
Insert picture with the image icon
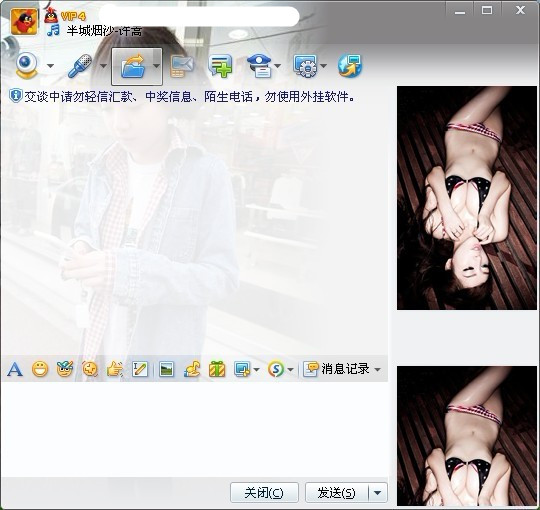[167, 370]
